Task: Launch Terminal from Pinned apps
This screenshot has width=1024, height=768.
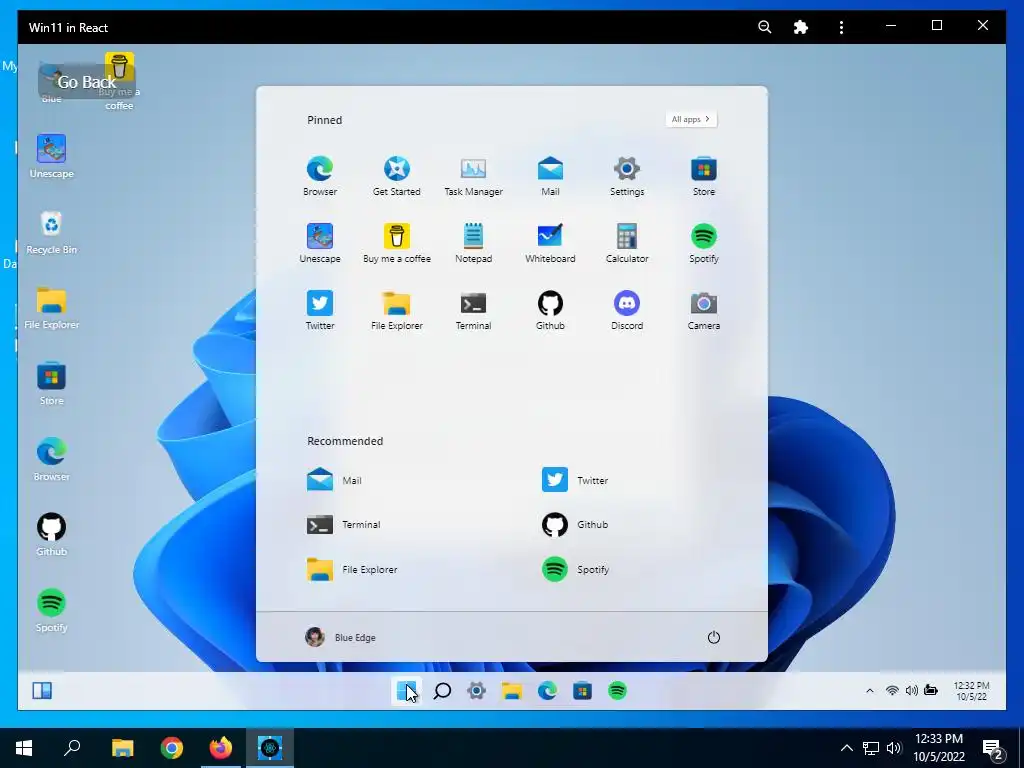Action: [473, 310]
